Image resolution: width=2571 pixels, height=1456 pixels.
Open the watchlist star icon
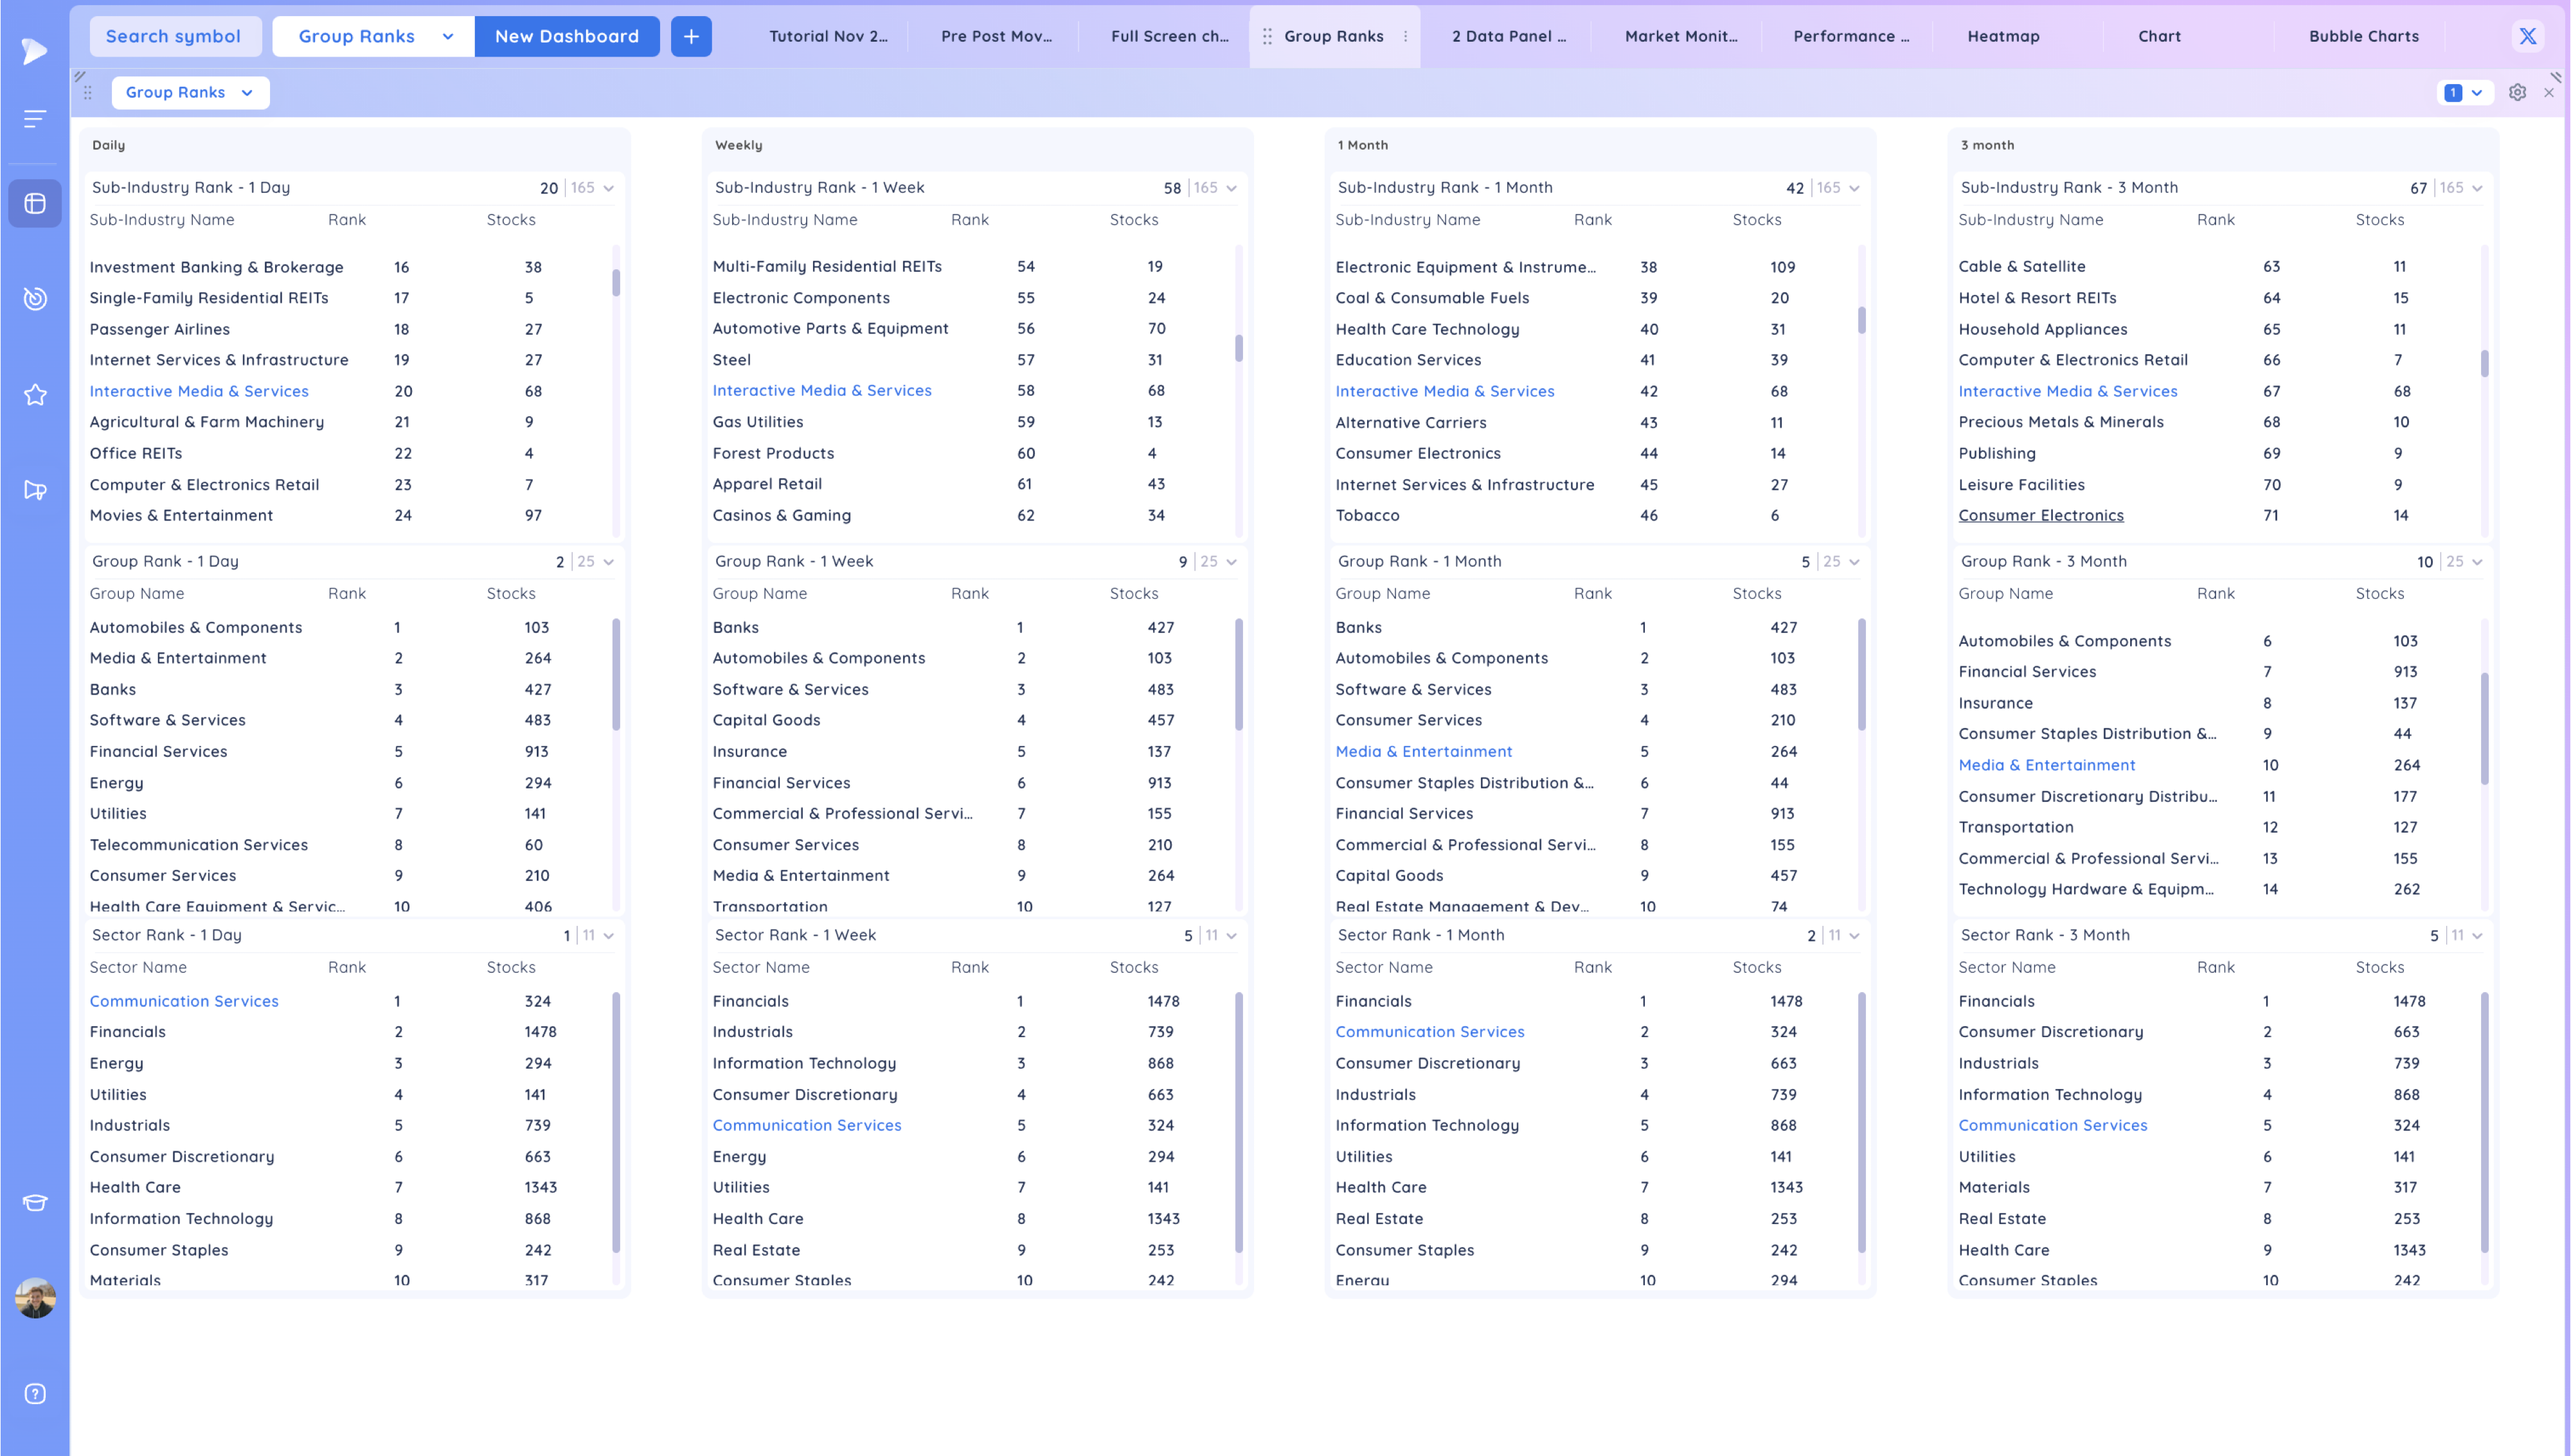click(x=35, y=394)
